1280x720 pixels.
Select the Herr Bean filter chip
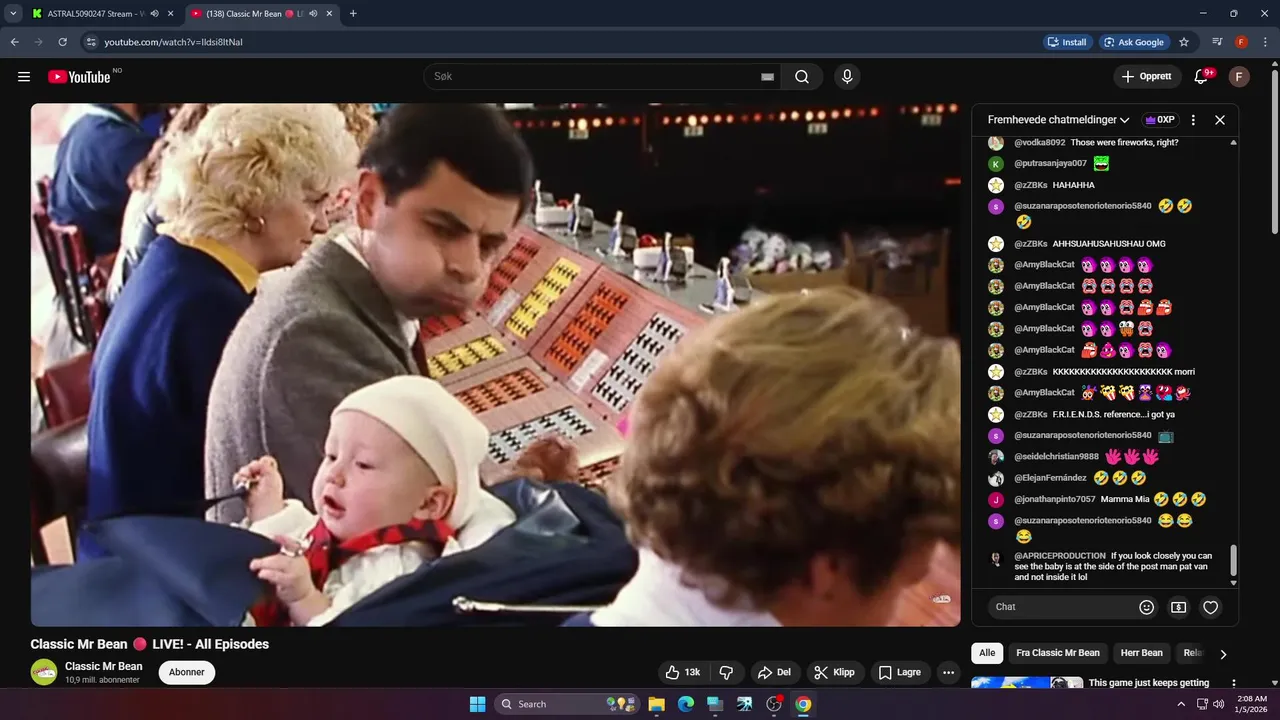[1141, 653]
